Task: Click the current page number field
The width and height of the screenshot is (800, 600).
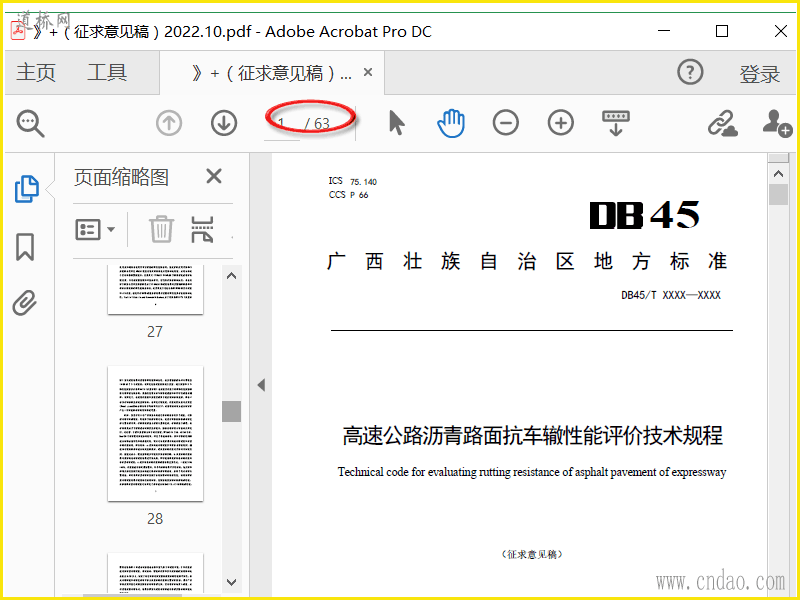Action: pyautogui.click(x=282, y=123)
